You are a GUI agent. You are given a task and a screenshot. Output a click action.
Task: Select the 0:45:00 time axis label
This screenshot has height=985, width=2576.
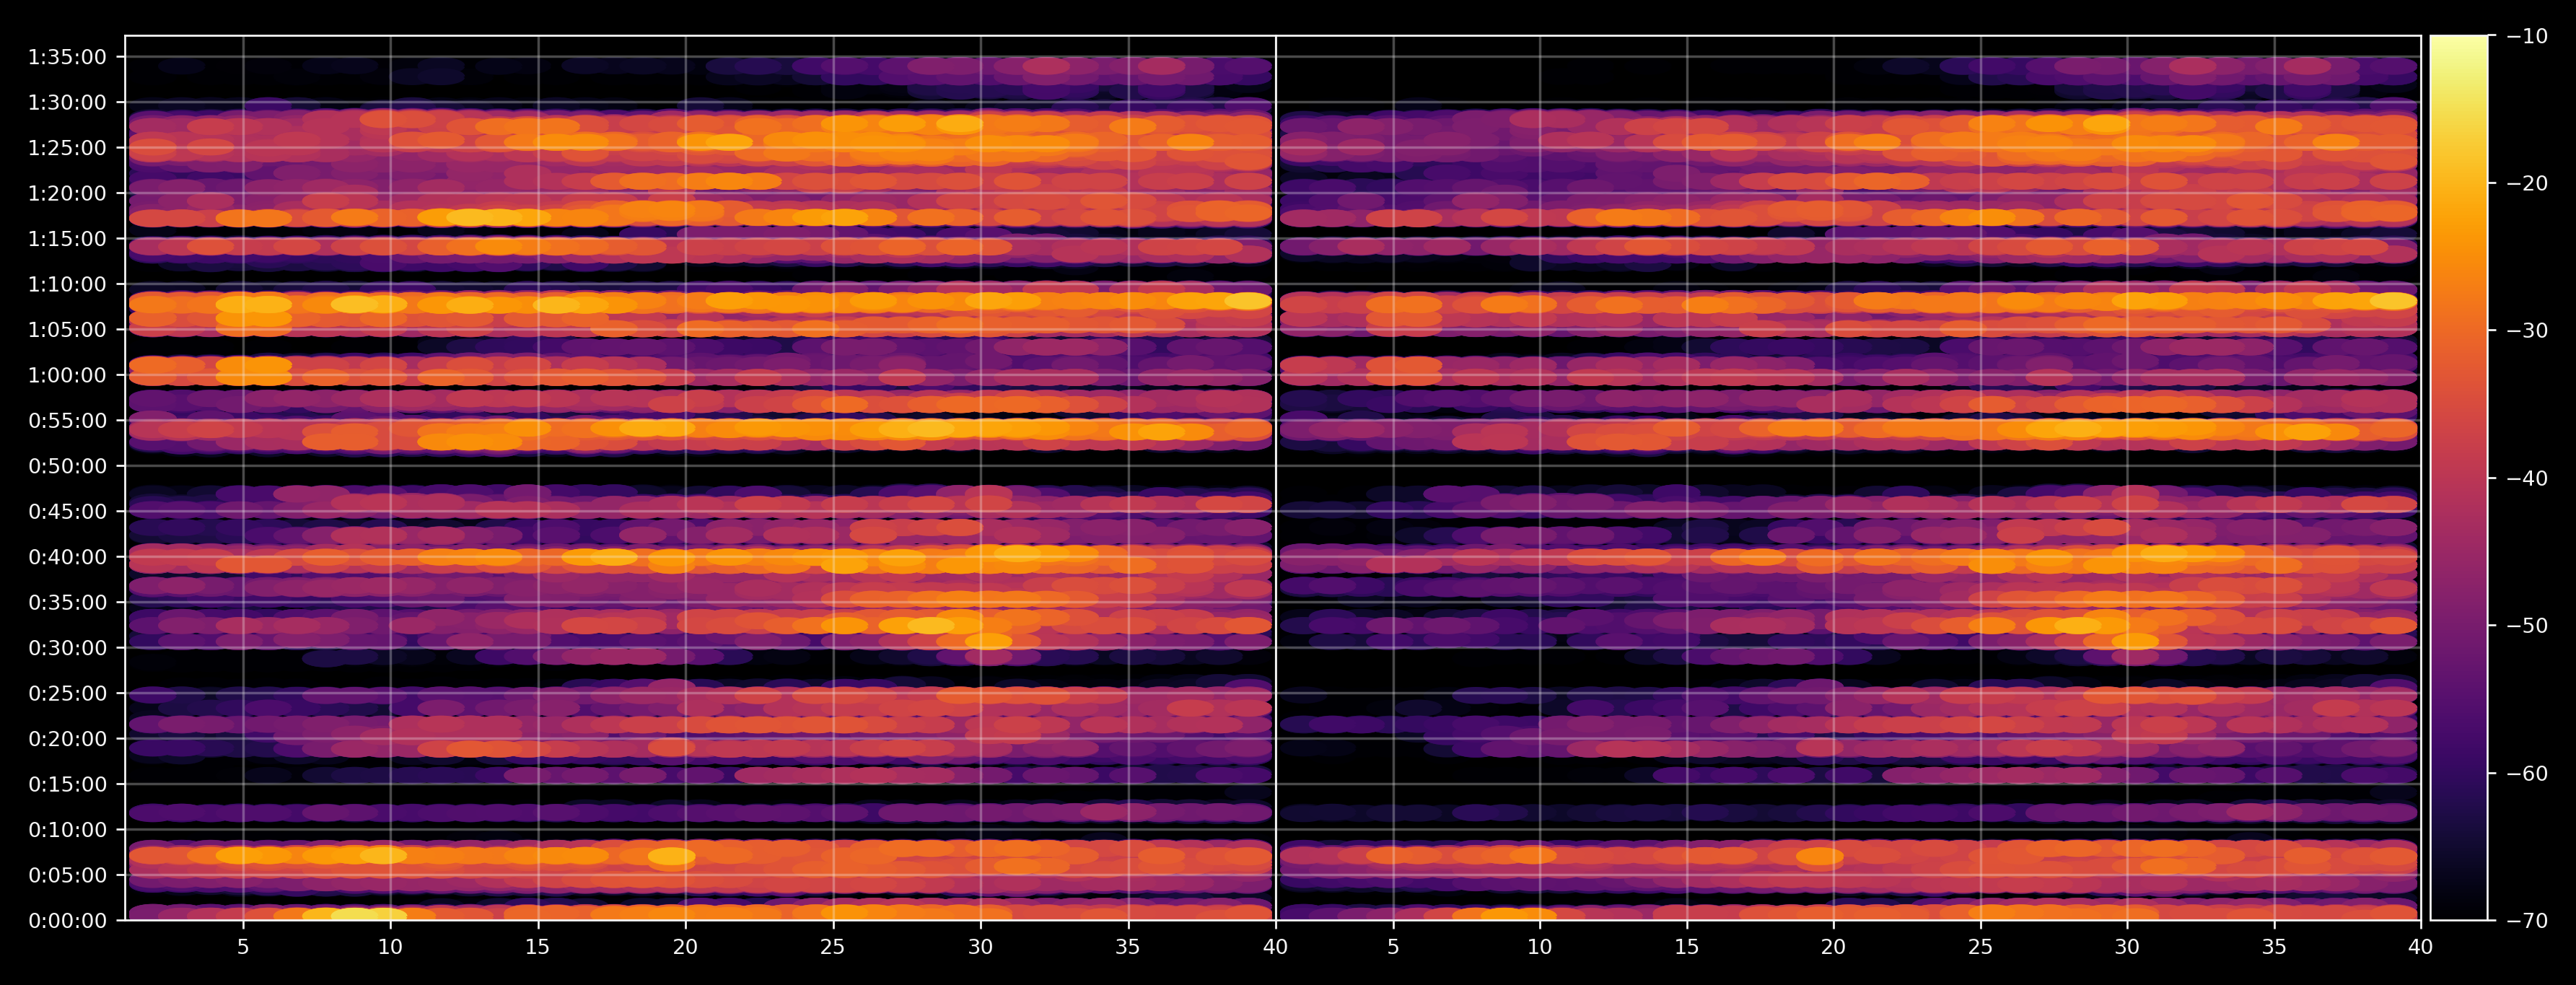pos(67,512)
